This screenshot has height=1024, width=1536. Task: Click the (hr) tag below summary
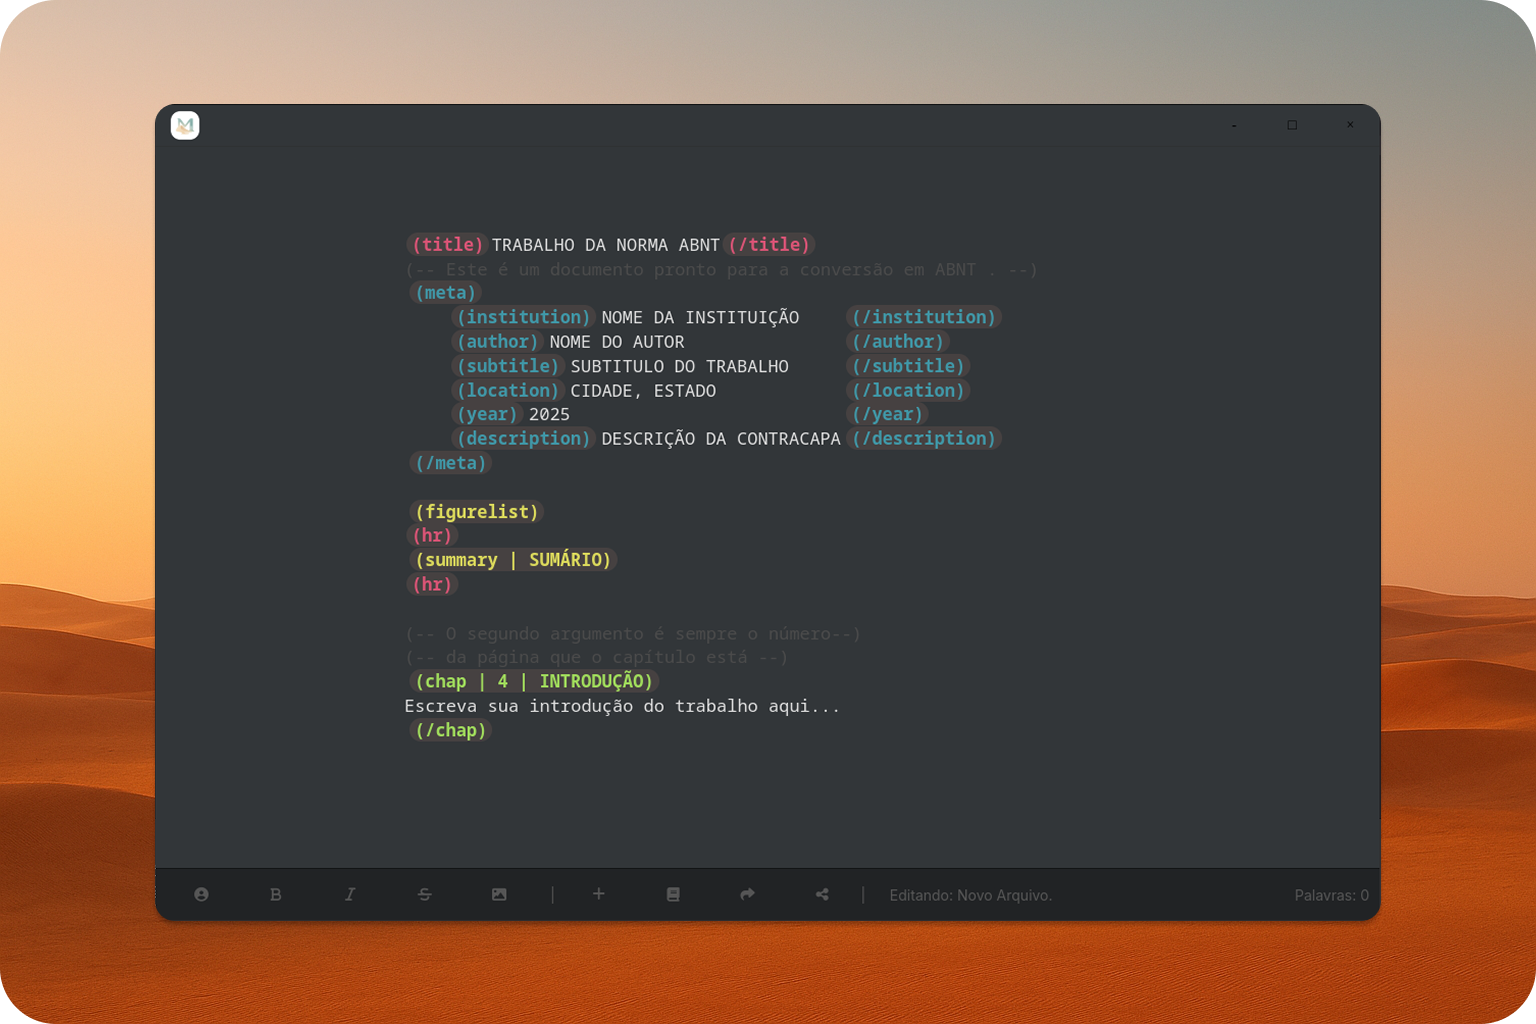tap(432, 584)
